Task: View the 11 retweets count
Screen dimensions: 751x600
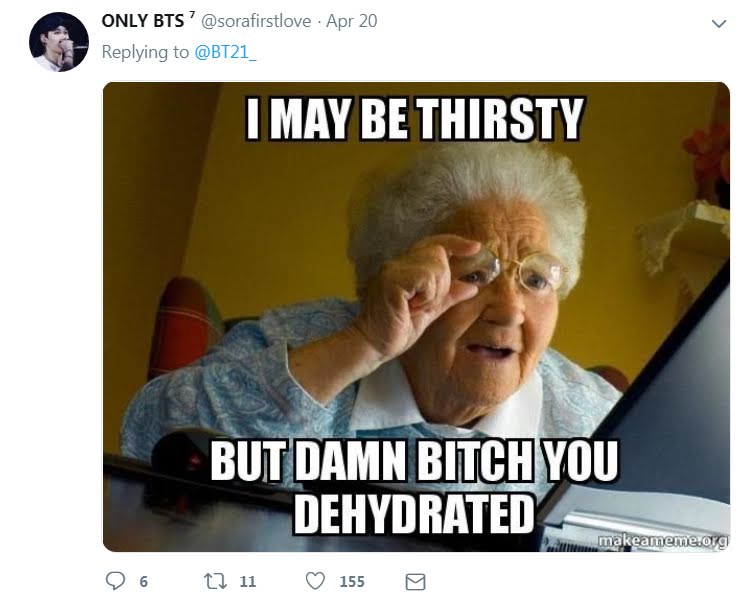Action: (248, 582)
